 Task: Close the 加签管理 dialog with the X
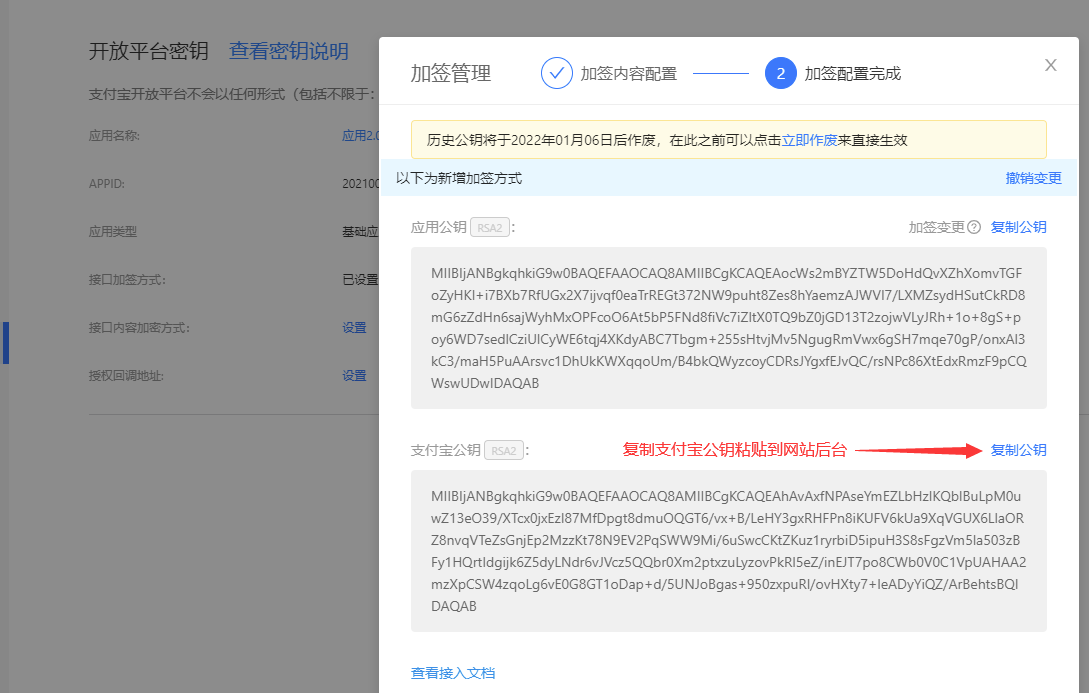click(x=1050, y=66)
